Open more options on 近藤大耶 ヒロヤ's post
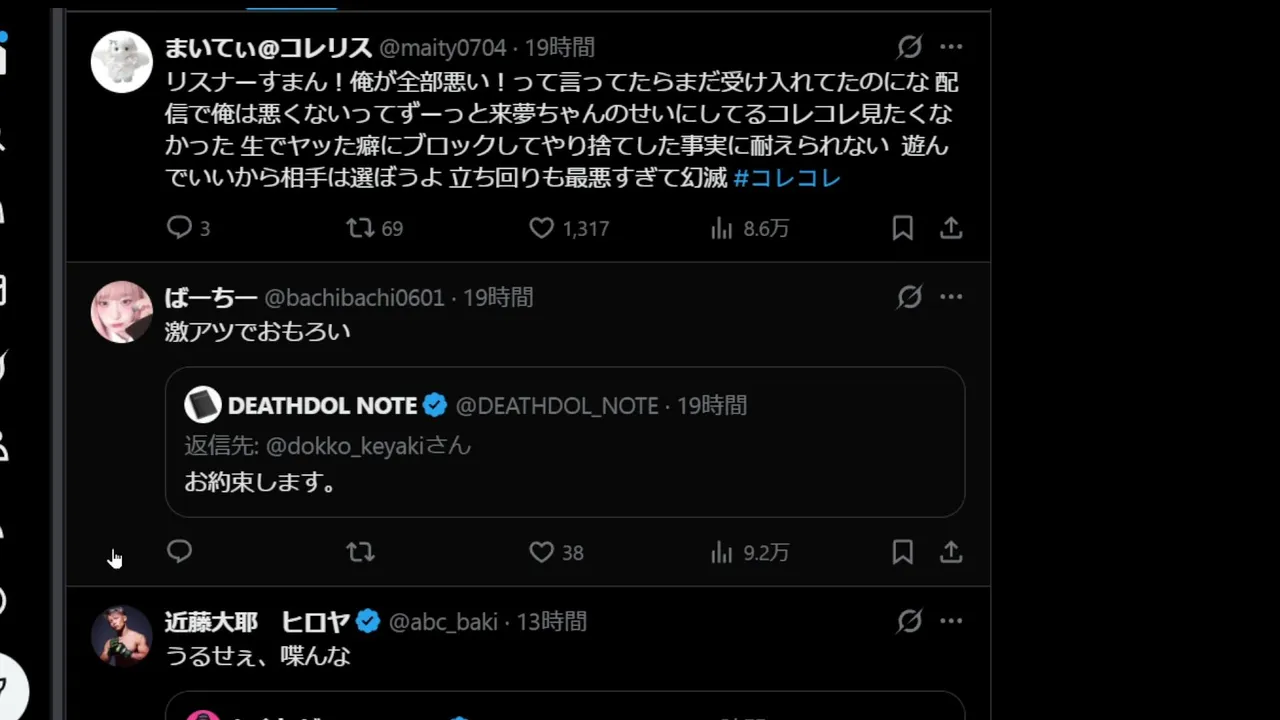 click(x=951, y=621)
